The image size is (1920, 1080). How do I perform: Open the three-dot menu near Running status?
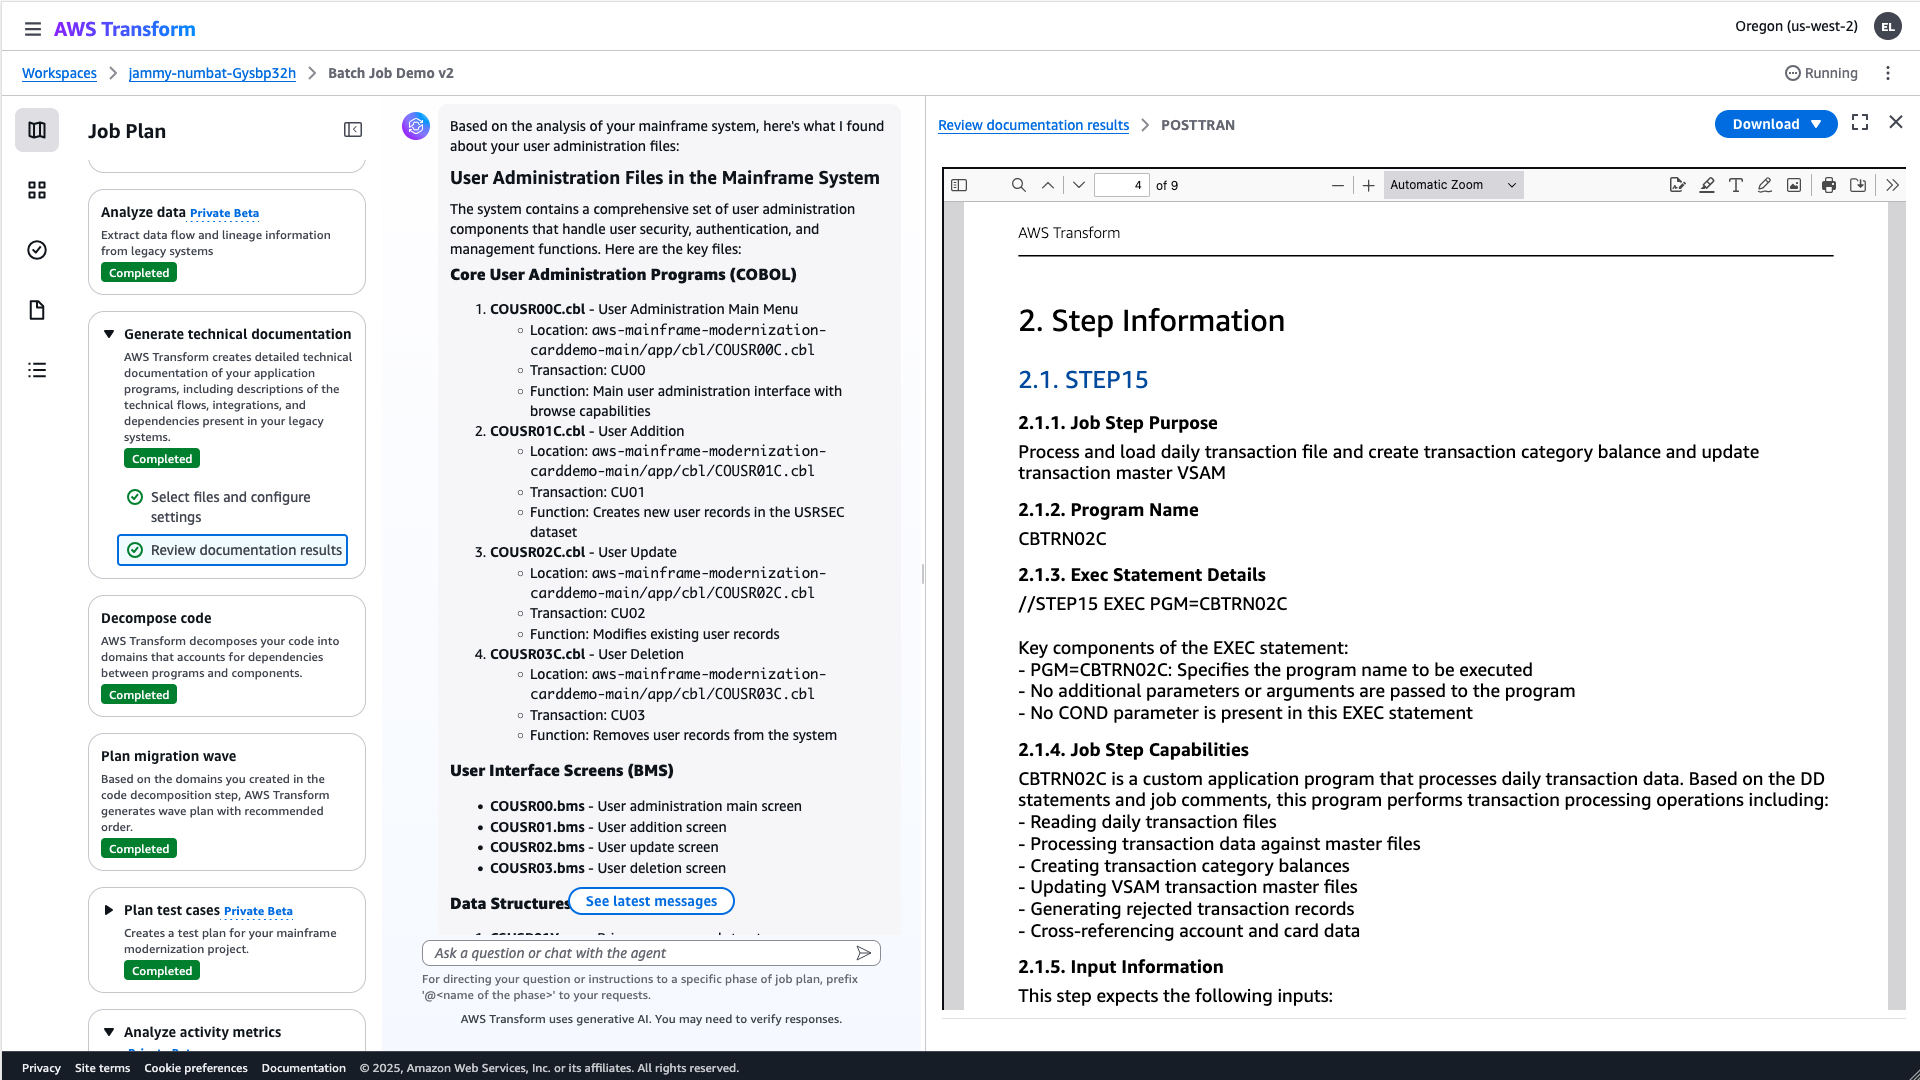click(1889, 73)
